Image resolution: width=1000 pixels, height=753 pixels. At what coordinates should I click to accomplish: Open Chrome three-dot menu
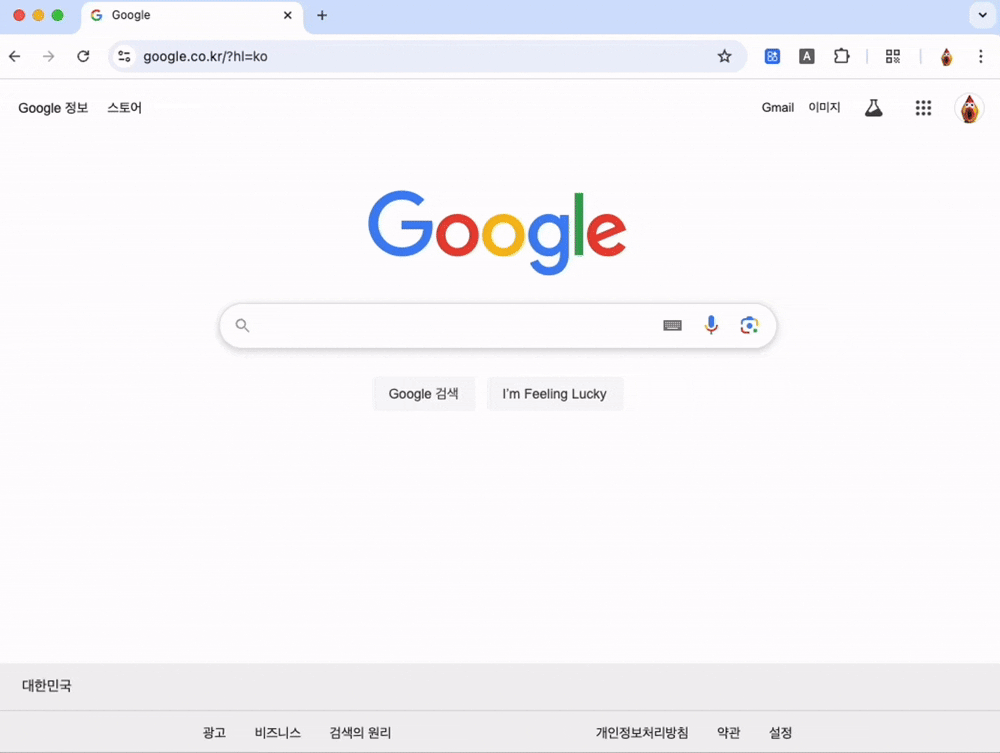[x=980, y=56]
